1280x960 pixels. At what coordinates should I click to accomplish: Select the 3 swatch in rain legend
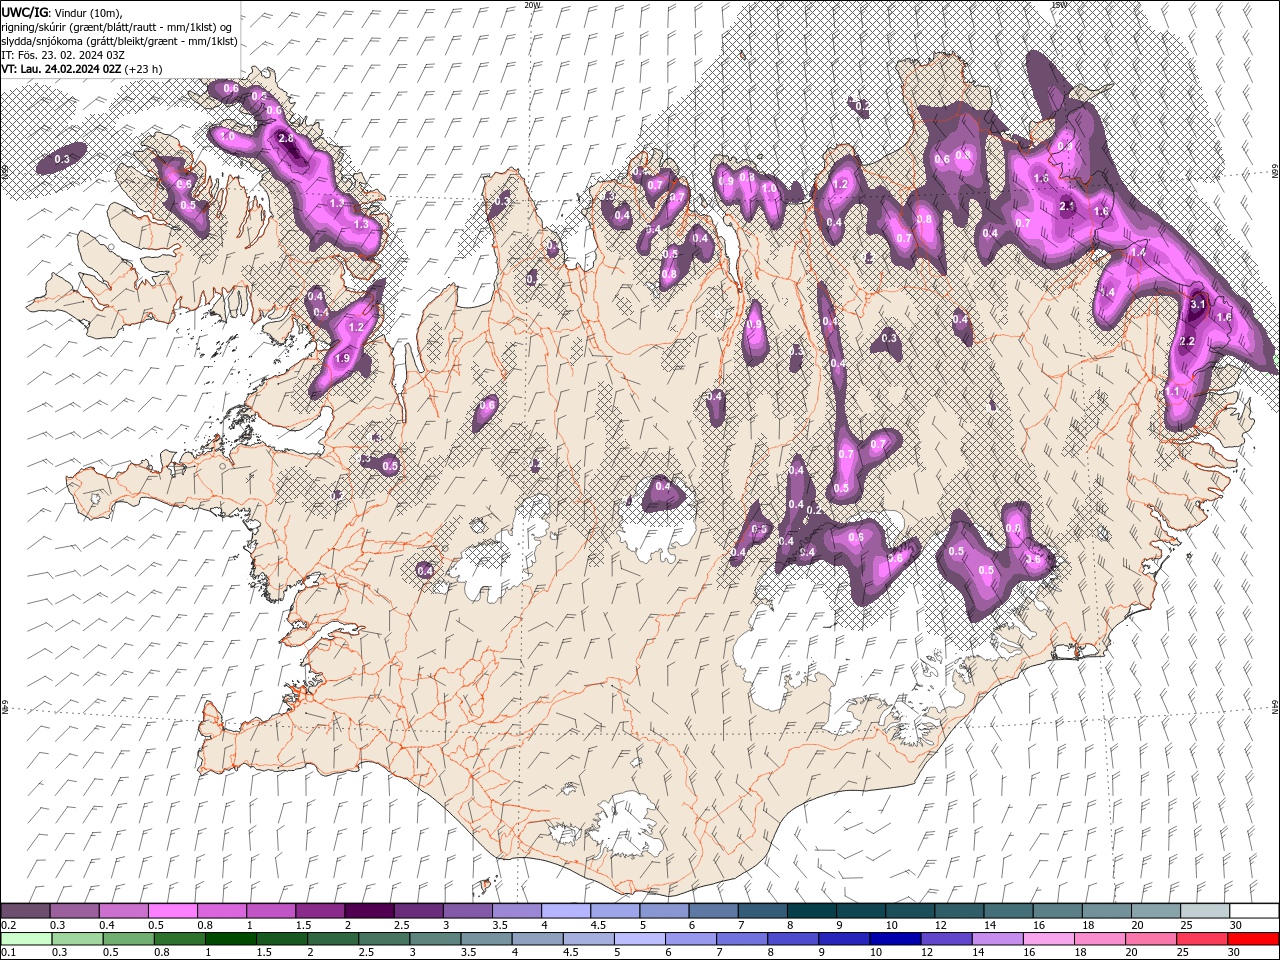435,938
